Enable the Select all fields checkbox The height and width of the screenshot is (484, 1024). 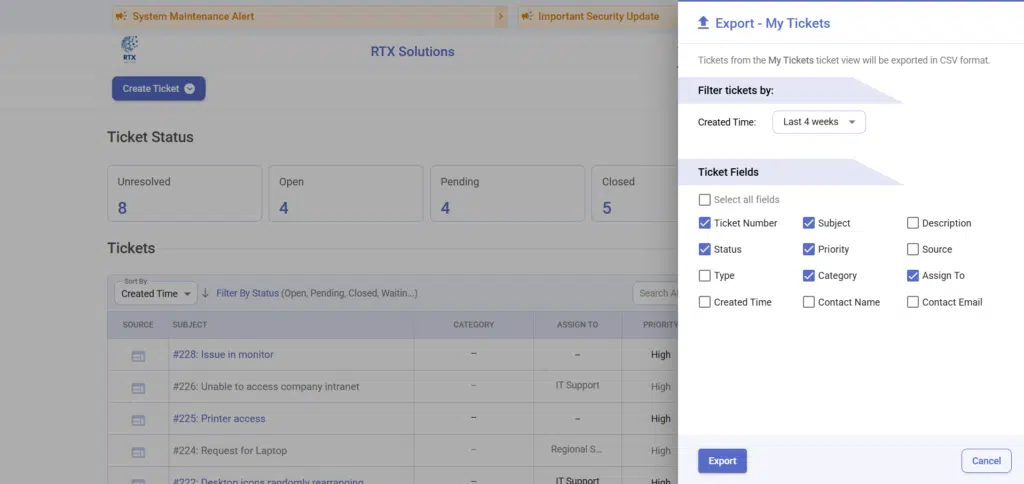(x=705, y=200)
